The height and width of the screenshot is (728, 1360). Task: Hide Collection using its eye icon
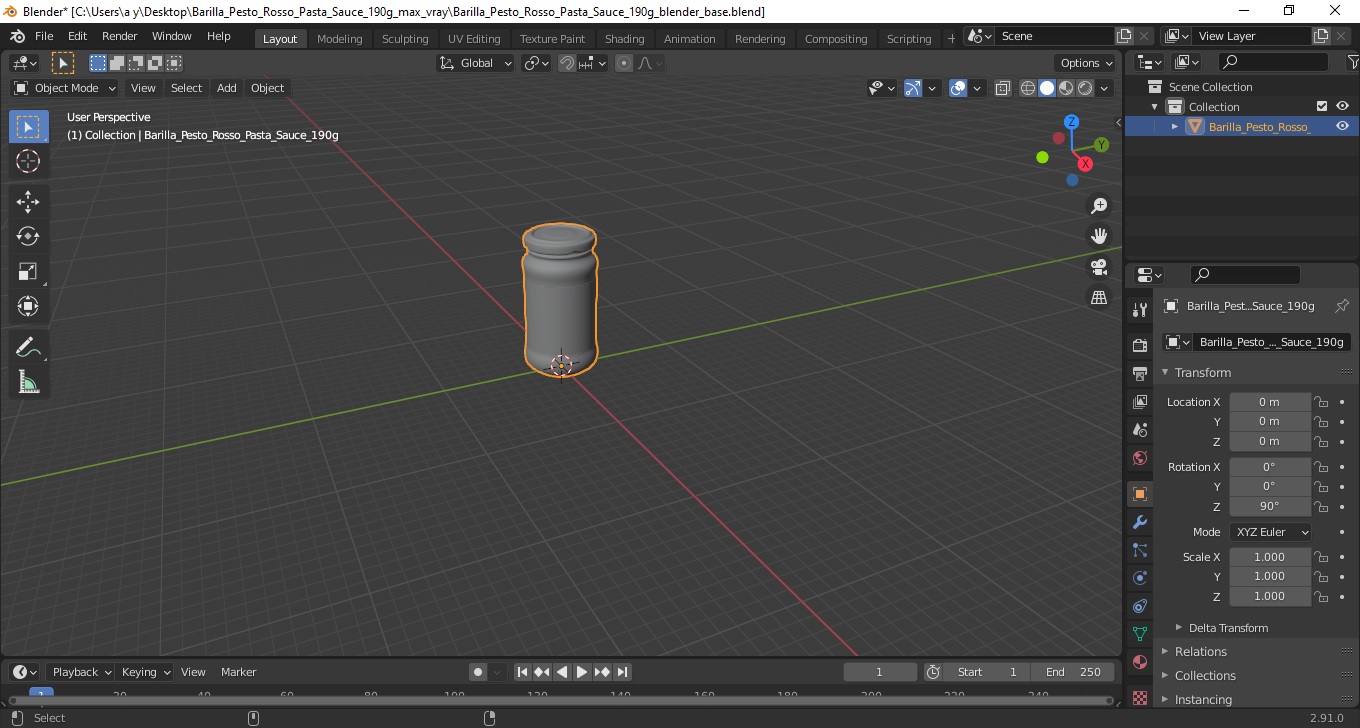(1342, 106)
